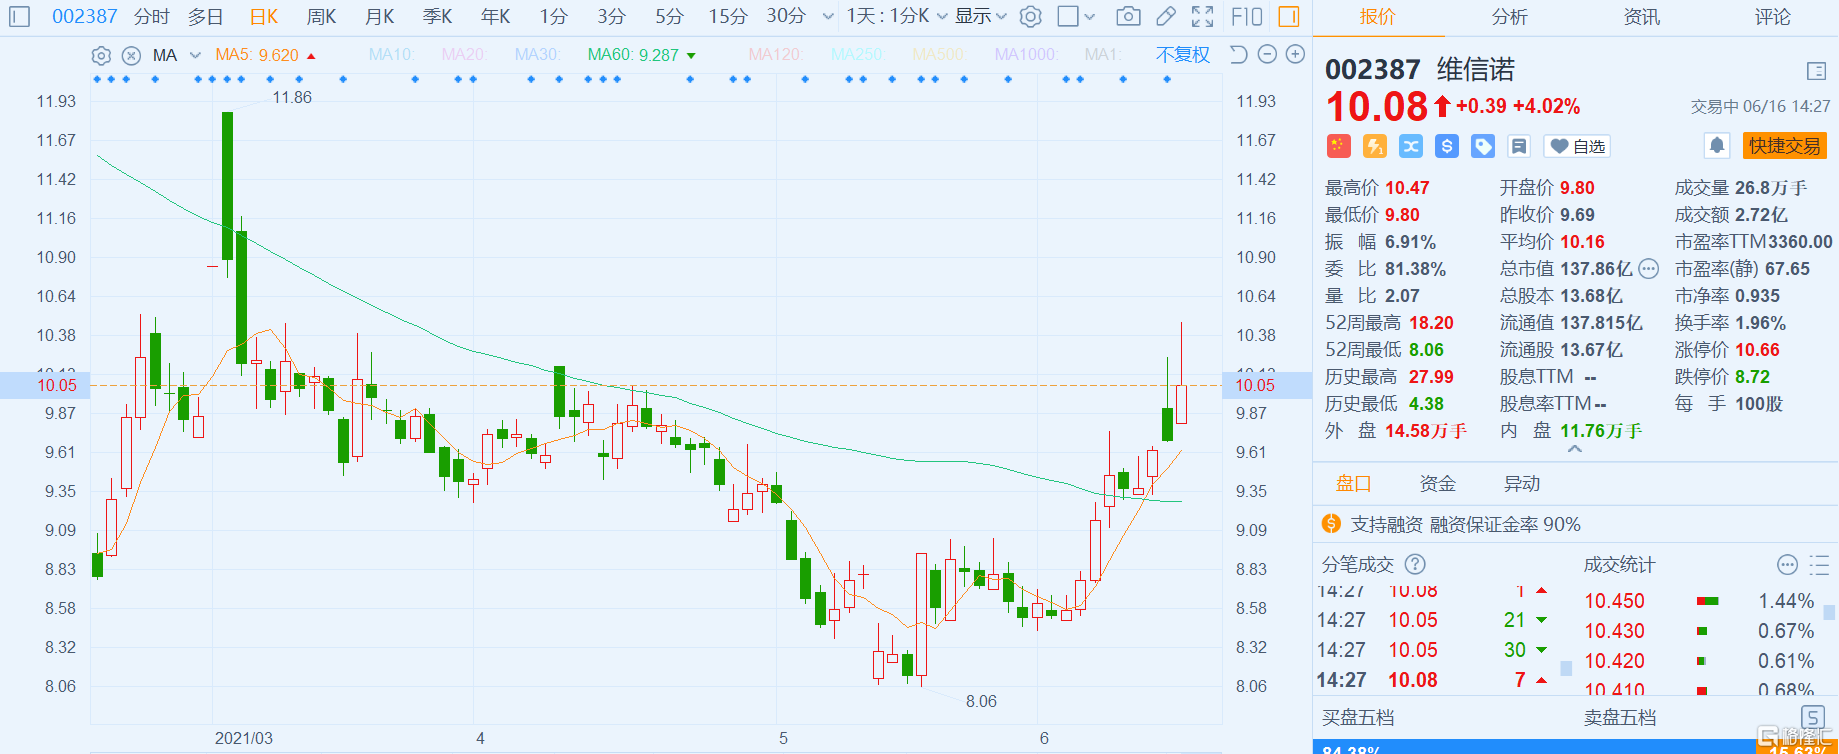
Task: Toggle the MA20 line visibility
Action: 464,55
